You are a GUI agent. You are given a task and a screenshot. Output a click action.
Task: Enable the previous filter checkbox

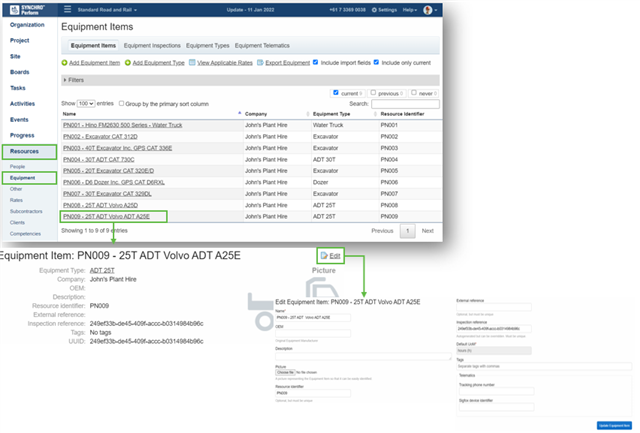coord(373,93)
